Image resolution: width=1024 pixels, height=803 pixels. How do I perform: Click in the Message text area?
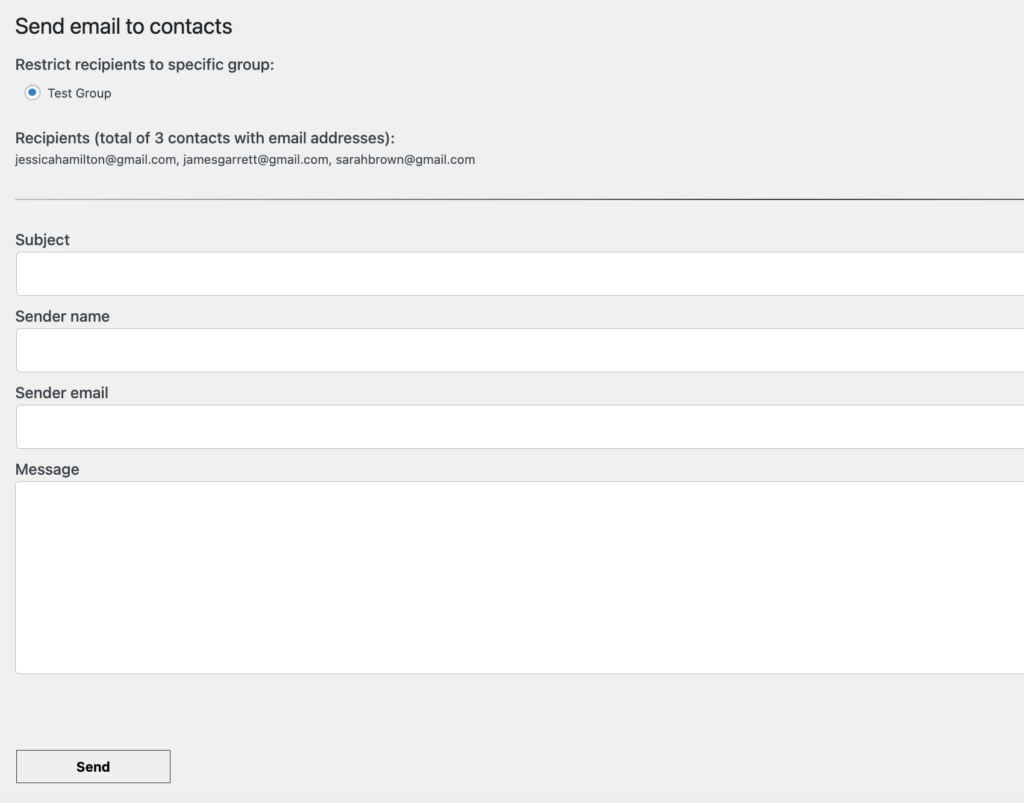pos(520,577)
